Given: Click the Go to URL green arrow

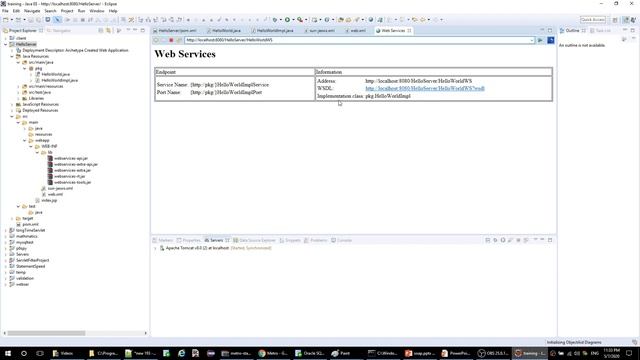Looking at the screenshot, I should (x=540, y=40).
